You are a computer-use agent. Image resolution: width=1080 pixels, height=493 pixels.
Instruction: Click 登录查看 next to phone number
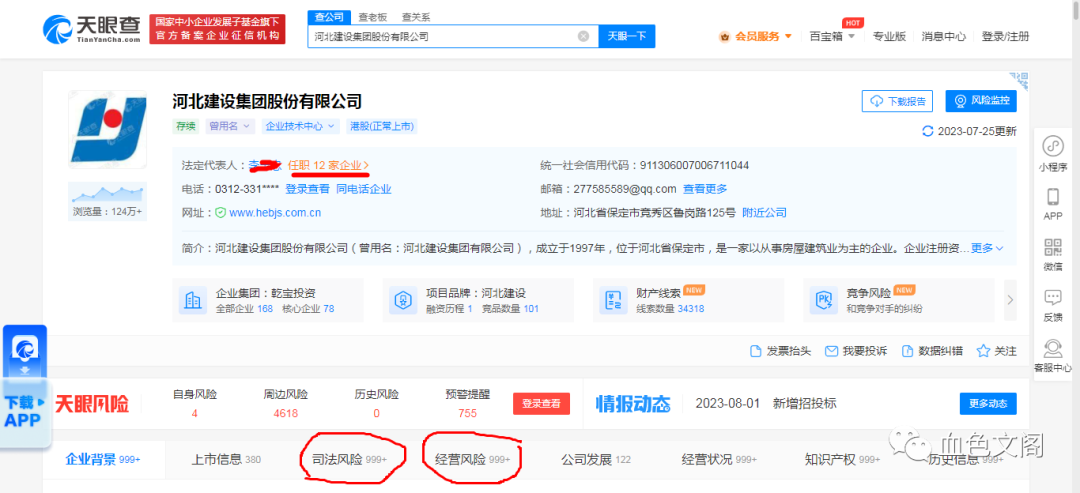coord(307,189)
